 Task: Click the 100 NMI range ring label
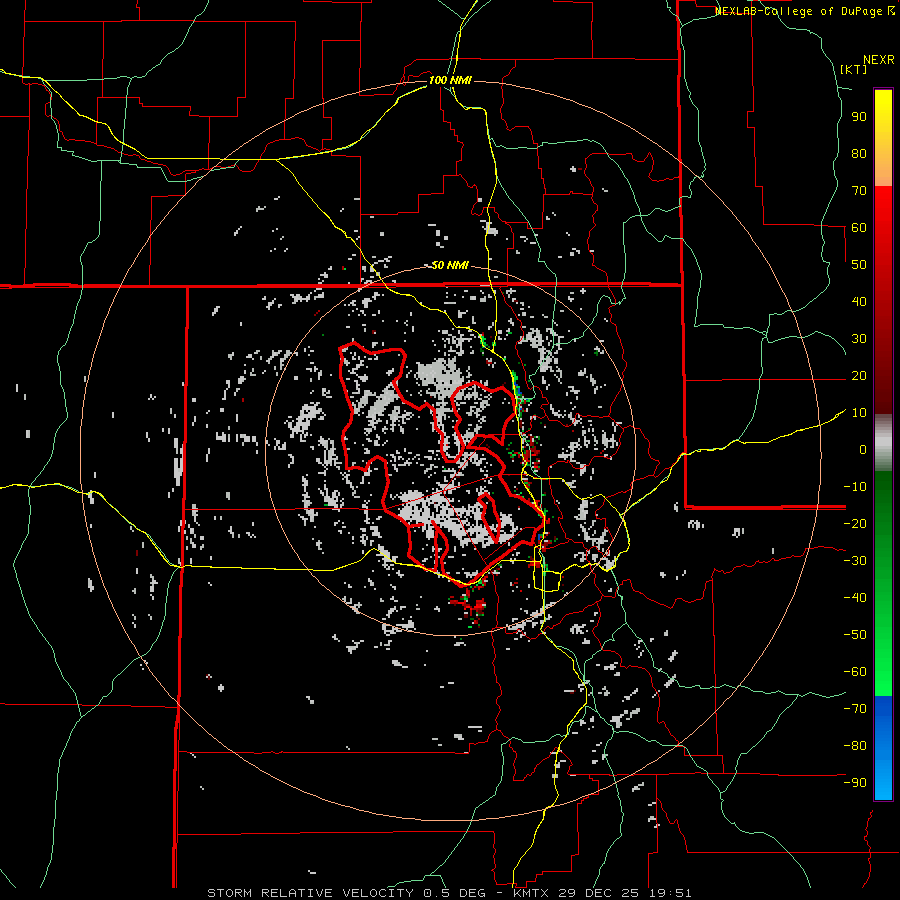449,80
